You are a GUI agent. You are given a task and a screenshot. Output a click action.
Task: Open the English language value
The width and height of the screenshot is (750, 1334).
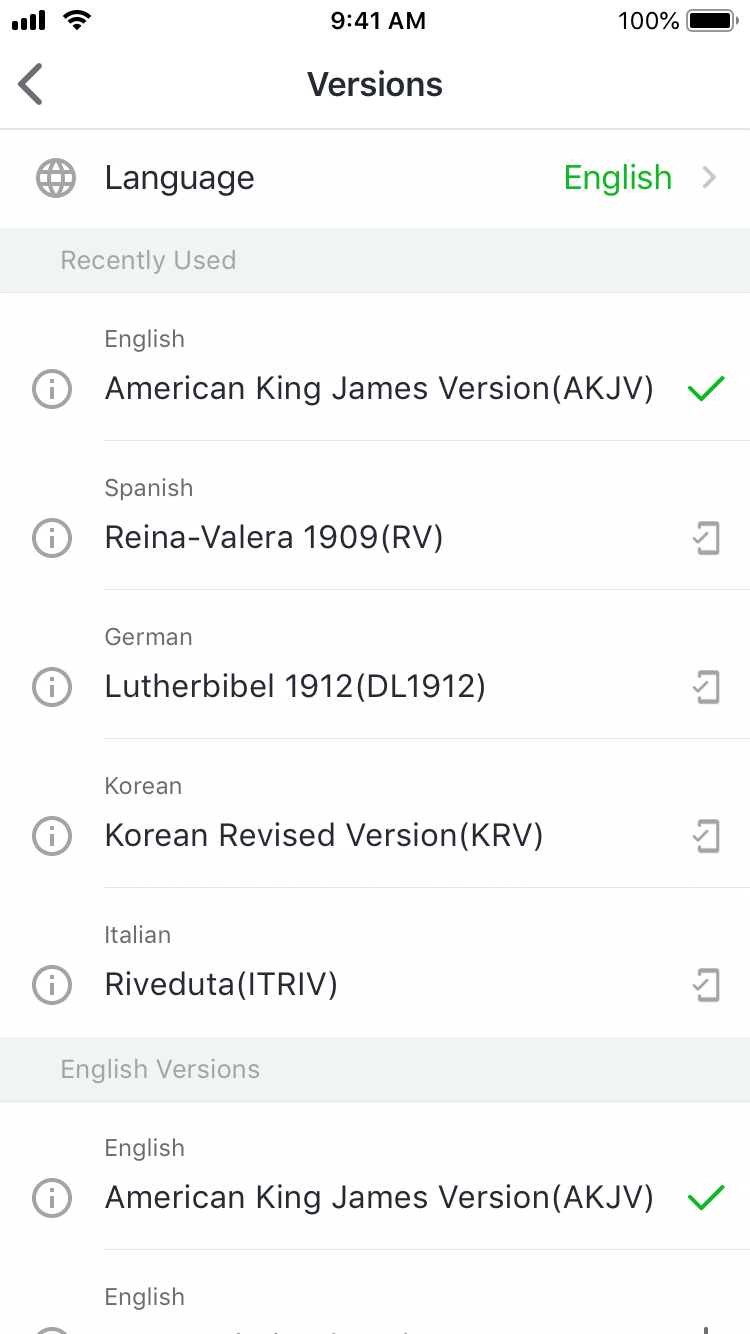pos(617,178)
